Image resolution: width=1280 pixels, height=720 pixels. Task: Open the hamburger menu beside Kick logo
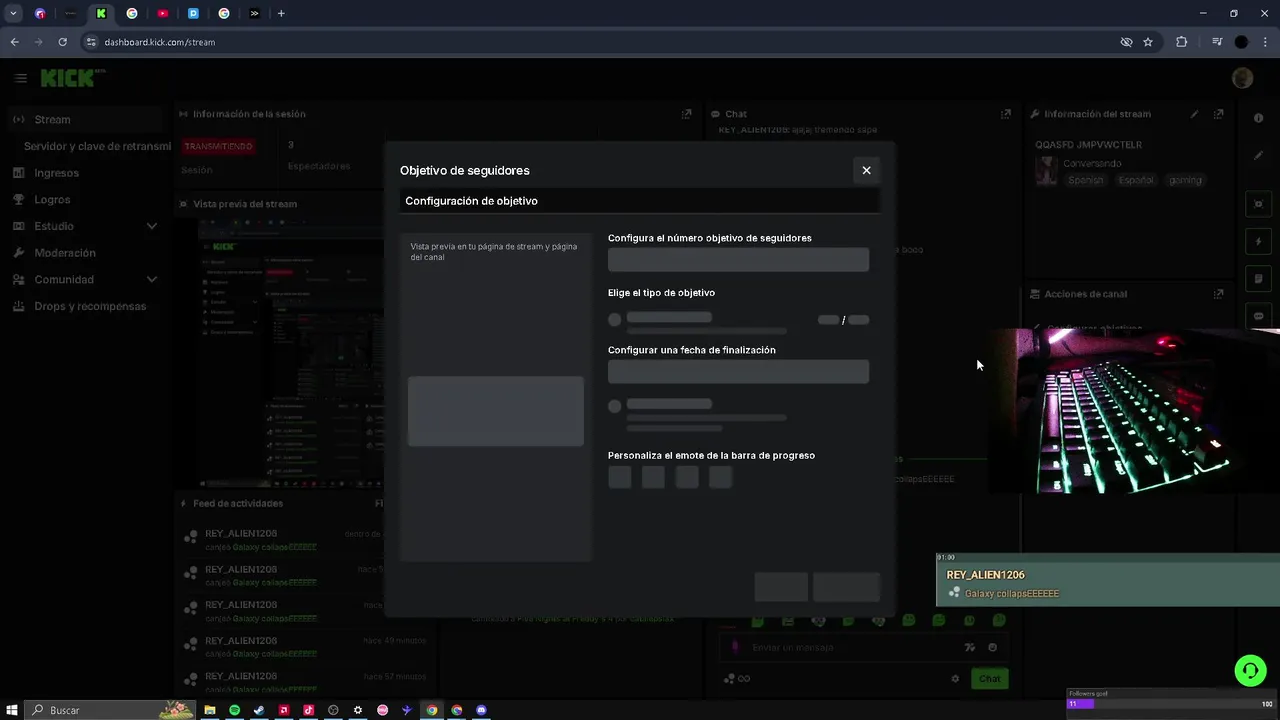(x=20, y=78)
